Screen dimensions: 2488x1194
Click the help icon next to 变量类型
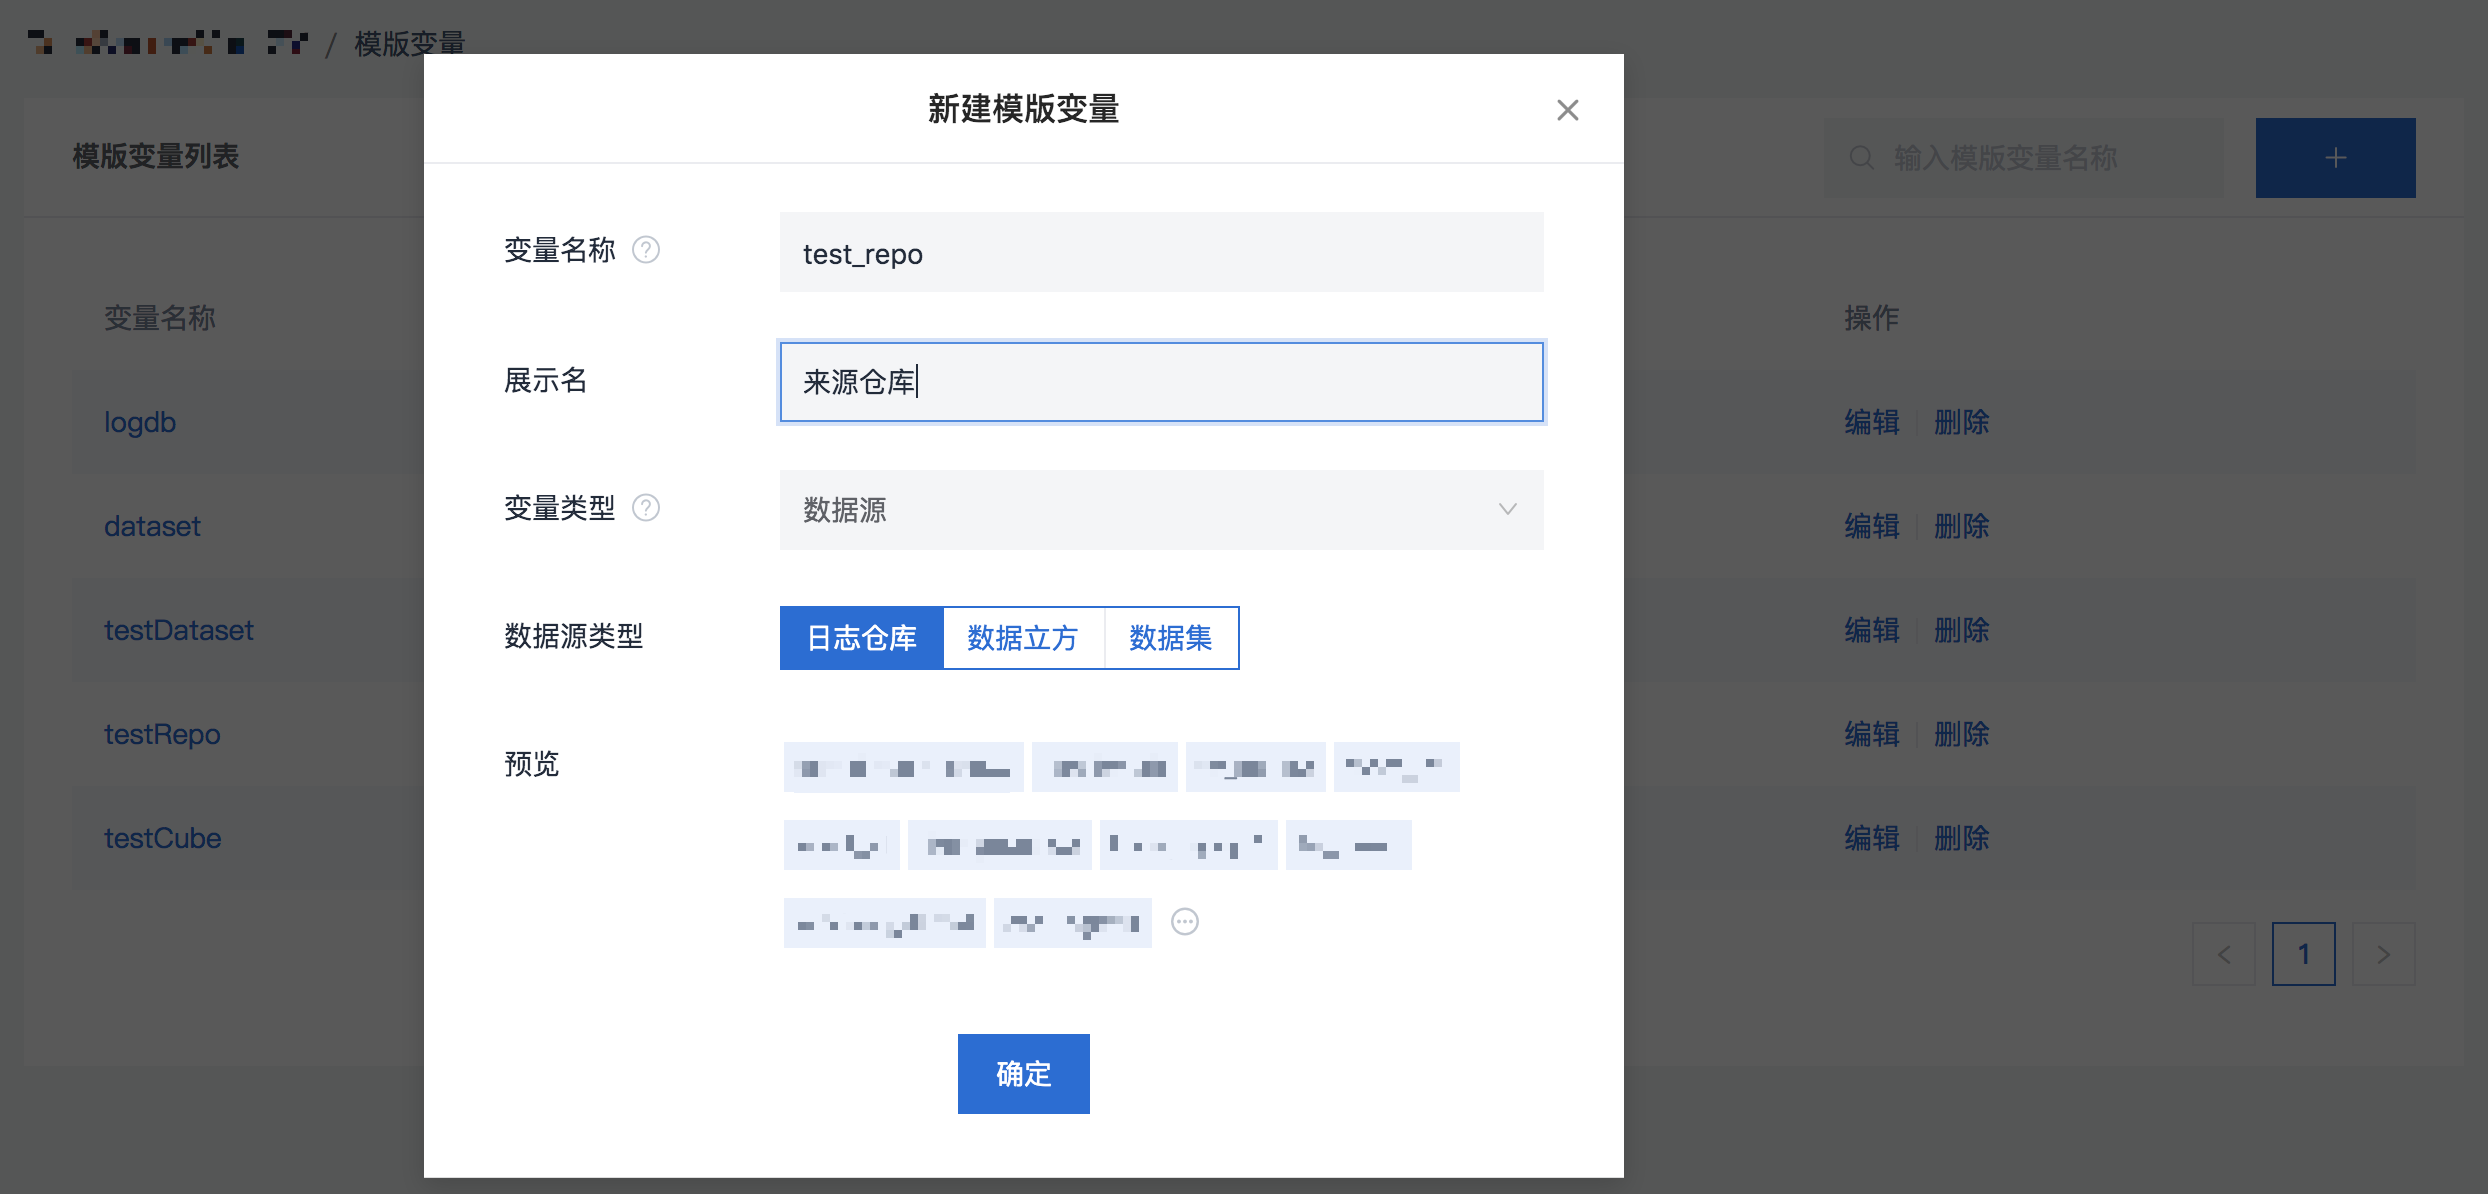tap(646, 508)
